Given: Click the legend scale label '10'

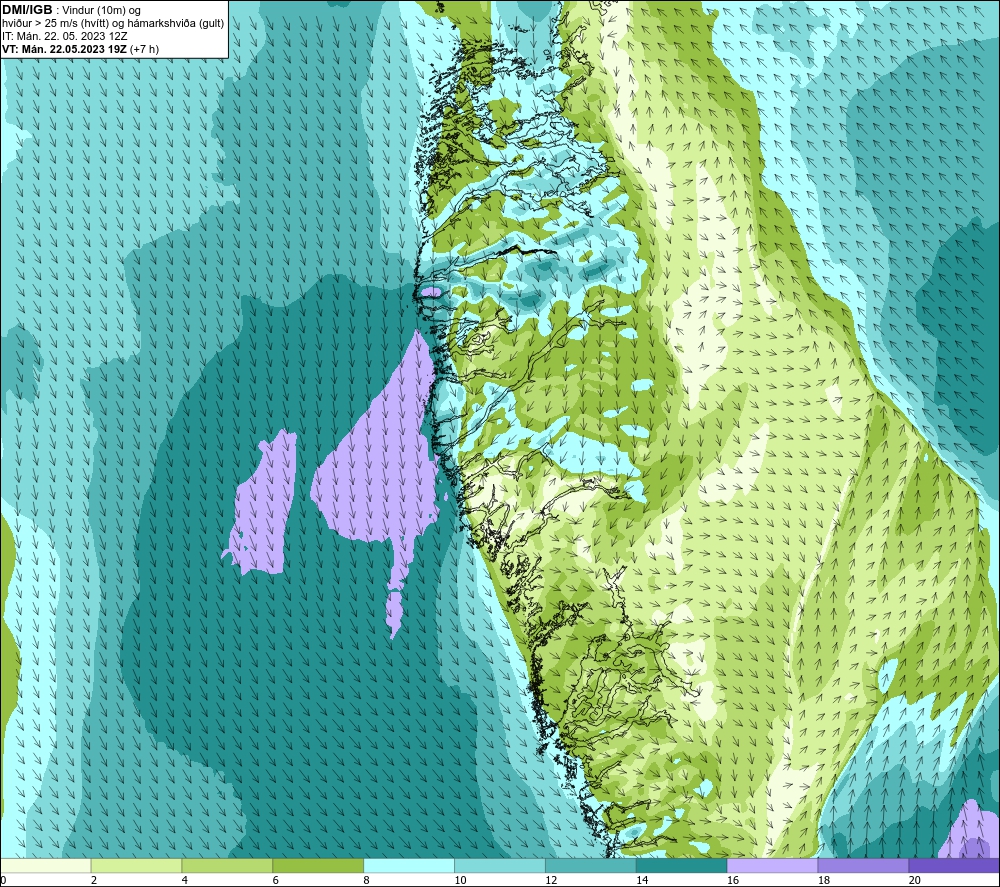Looking at the screenshot, I should pyautogui.click(x=460, y=880).
